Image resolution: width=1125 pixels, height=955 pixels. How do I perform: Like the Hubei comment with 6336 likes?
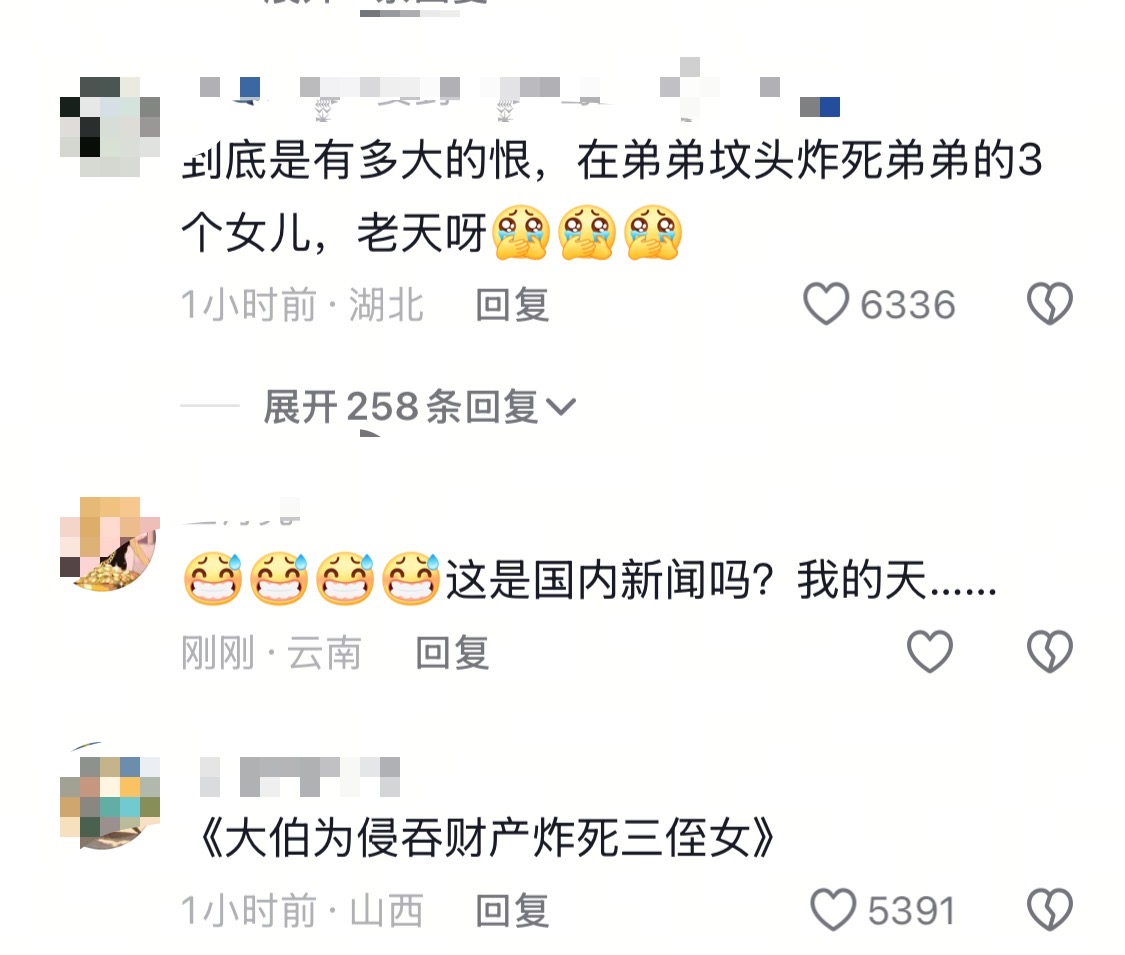pyautogui.click(x=826, y=304)
